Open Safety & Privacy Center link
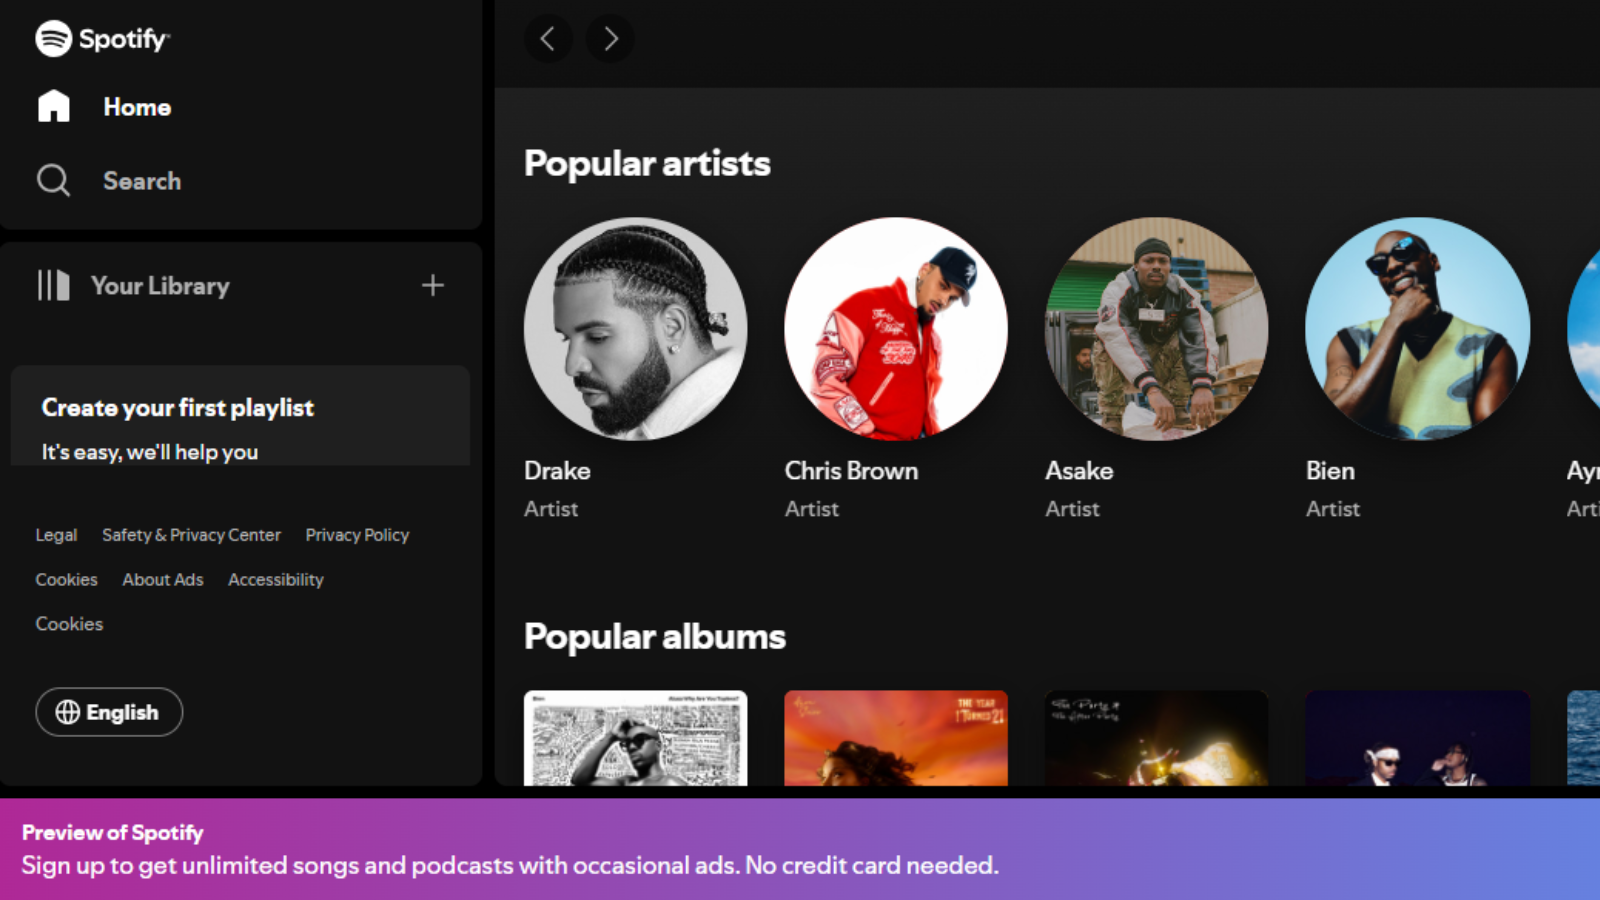 point(191,535)
